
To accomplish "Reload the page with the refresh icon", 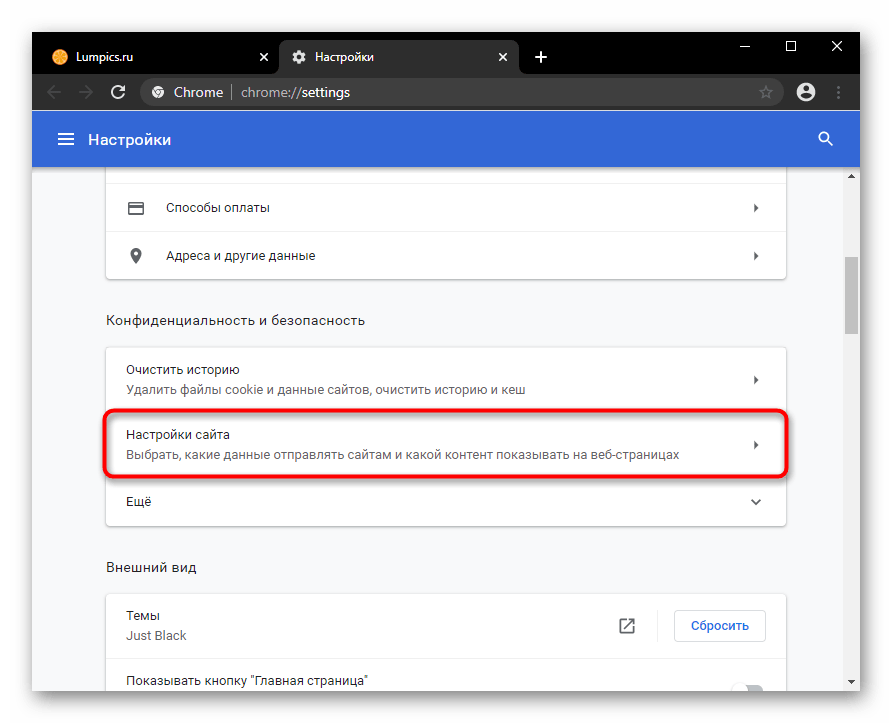I will click(118, 93).
